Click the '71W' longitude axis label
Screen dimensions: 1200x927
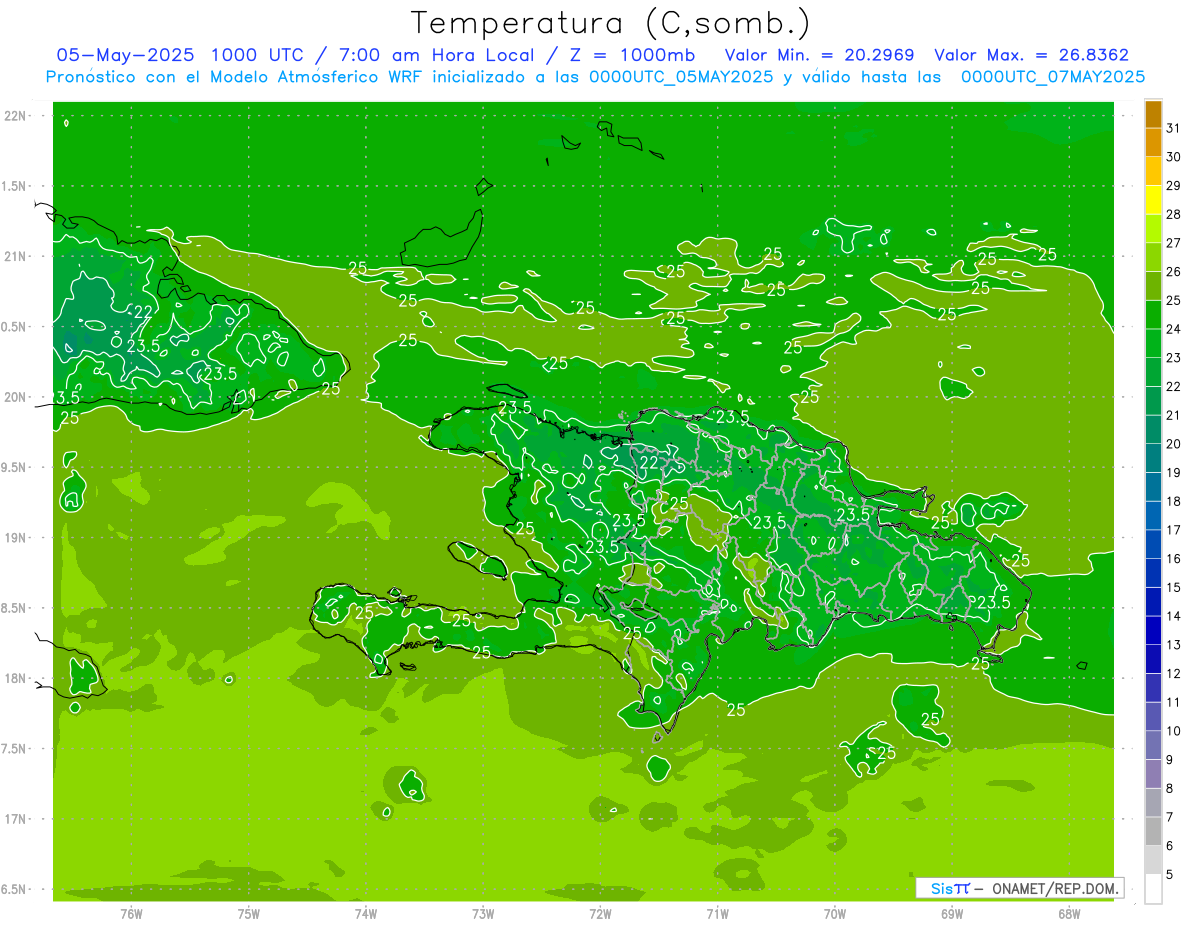tap(717, 914)
